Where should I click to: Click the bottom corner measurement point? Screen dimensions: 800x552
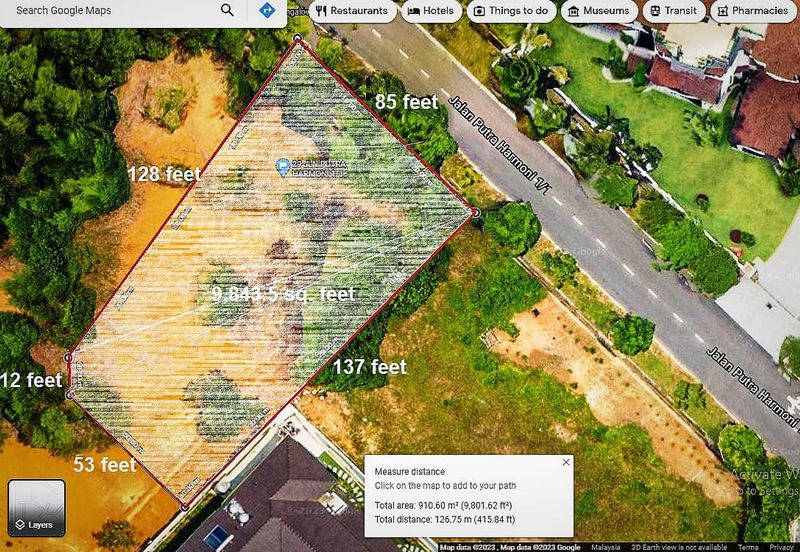coord(185,506)
